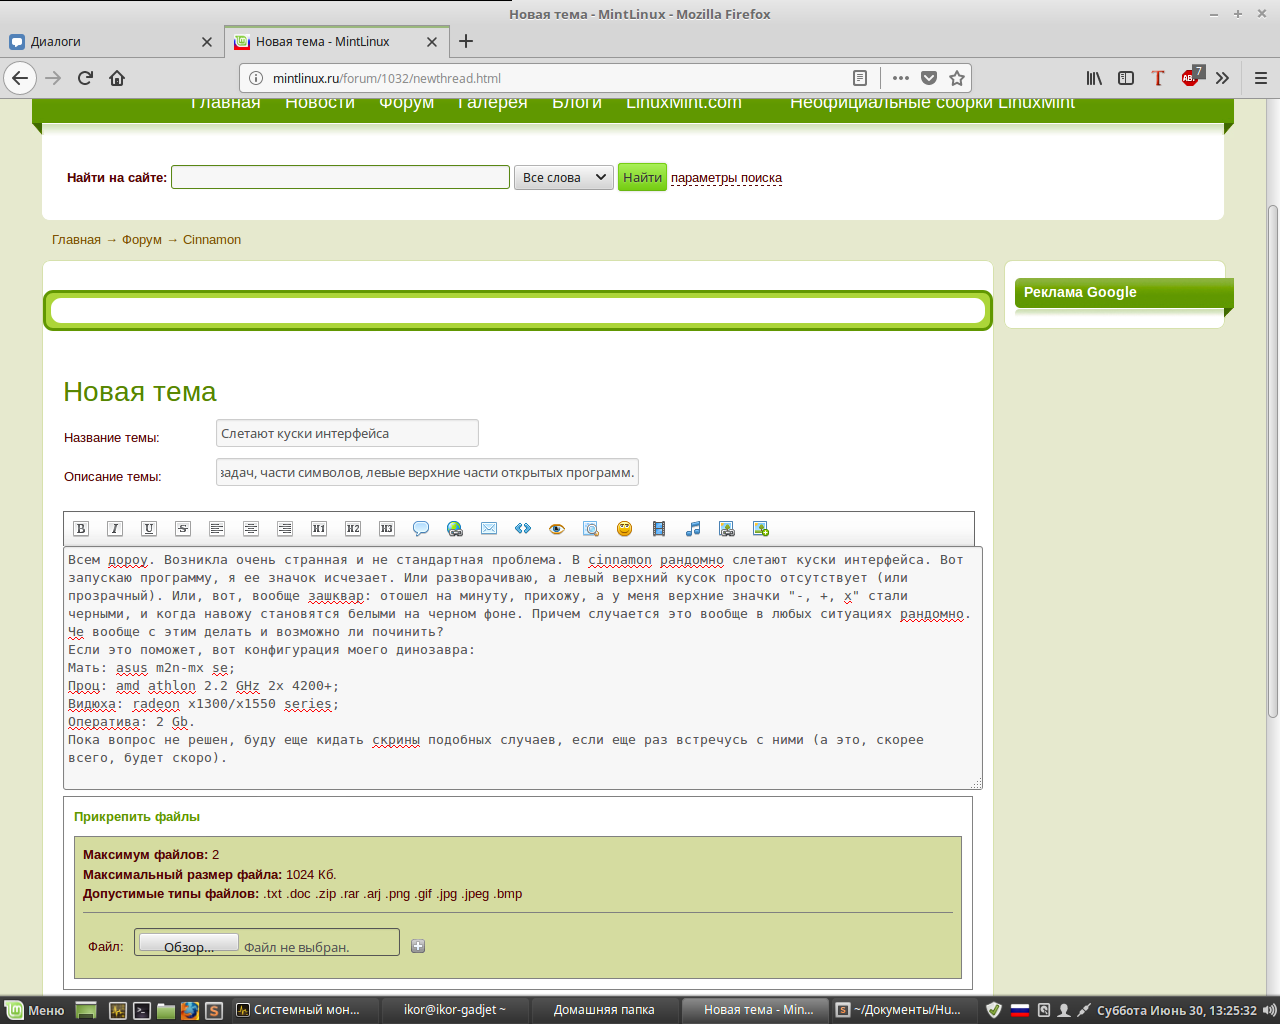
Task: Toggle bold formatting in the editor
Action: pyautogui.click(x=81, y=529)
